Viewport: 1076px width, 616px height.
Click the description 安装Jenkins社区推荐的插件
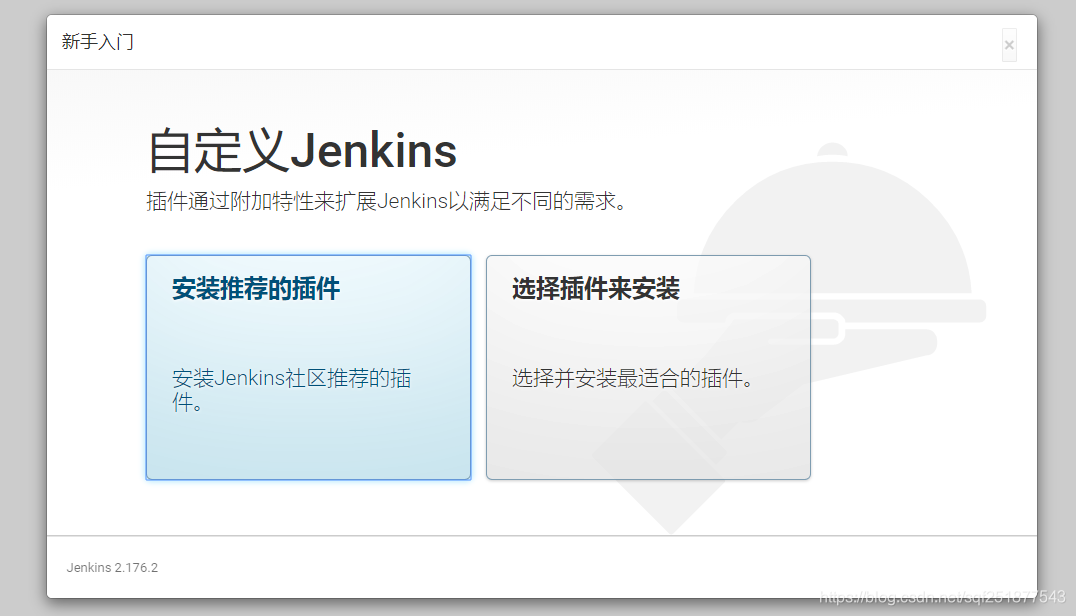click(292, 390)
